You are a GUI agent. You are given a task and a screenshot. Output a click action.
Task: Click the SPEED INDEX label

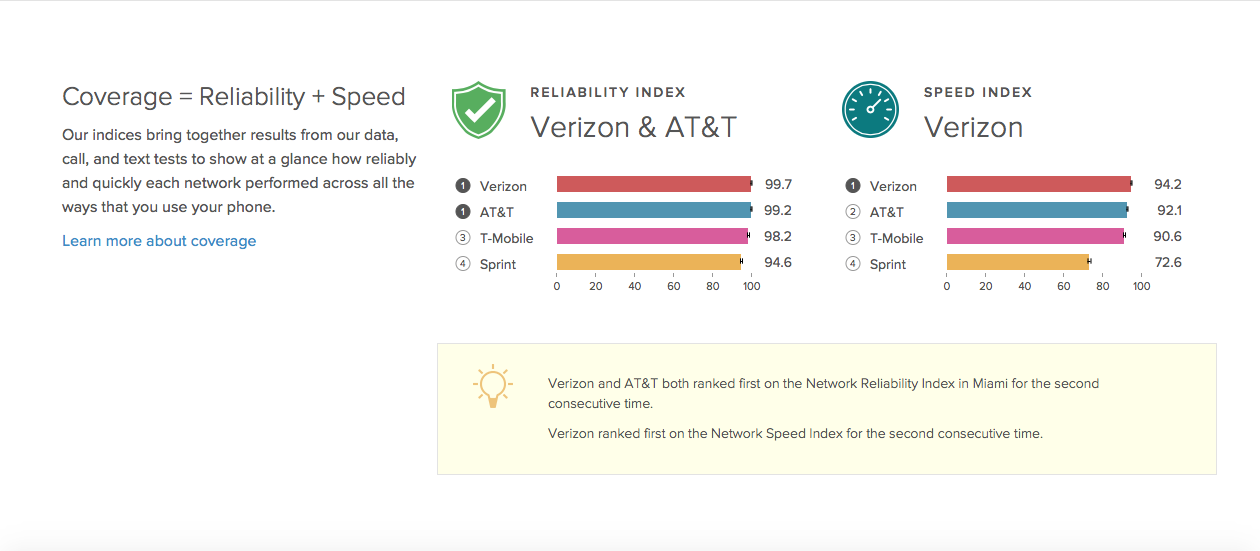pos(978,92)
